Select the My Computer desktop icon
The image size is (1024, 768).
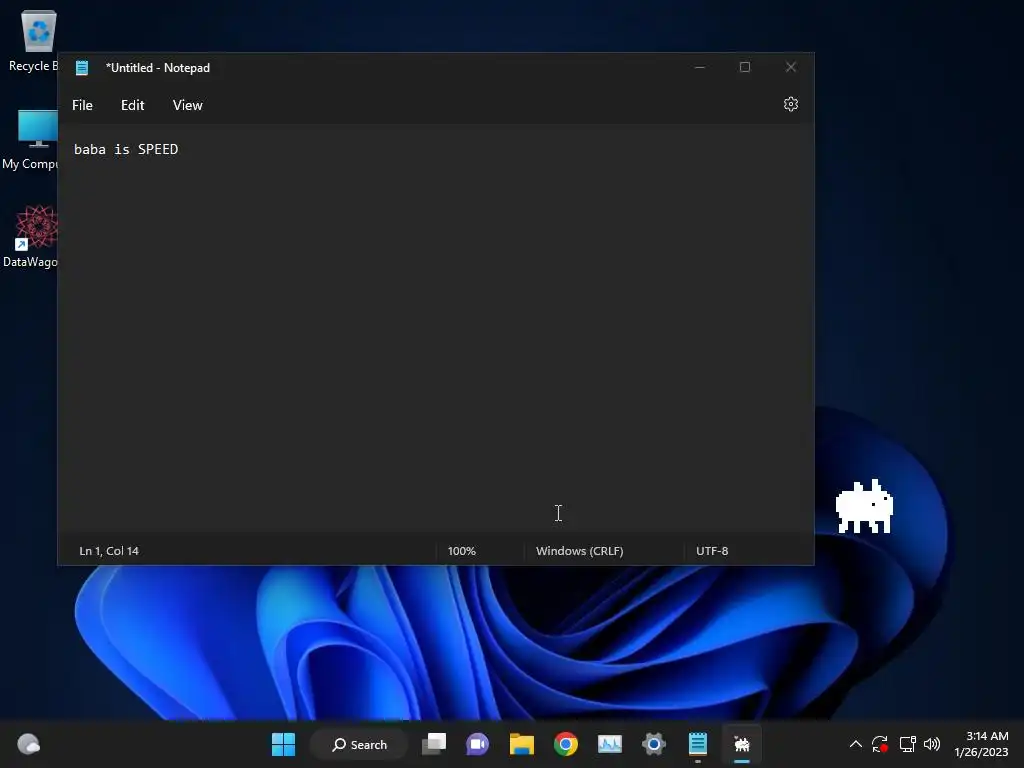point(31,140)
